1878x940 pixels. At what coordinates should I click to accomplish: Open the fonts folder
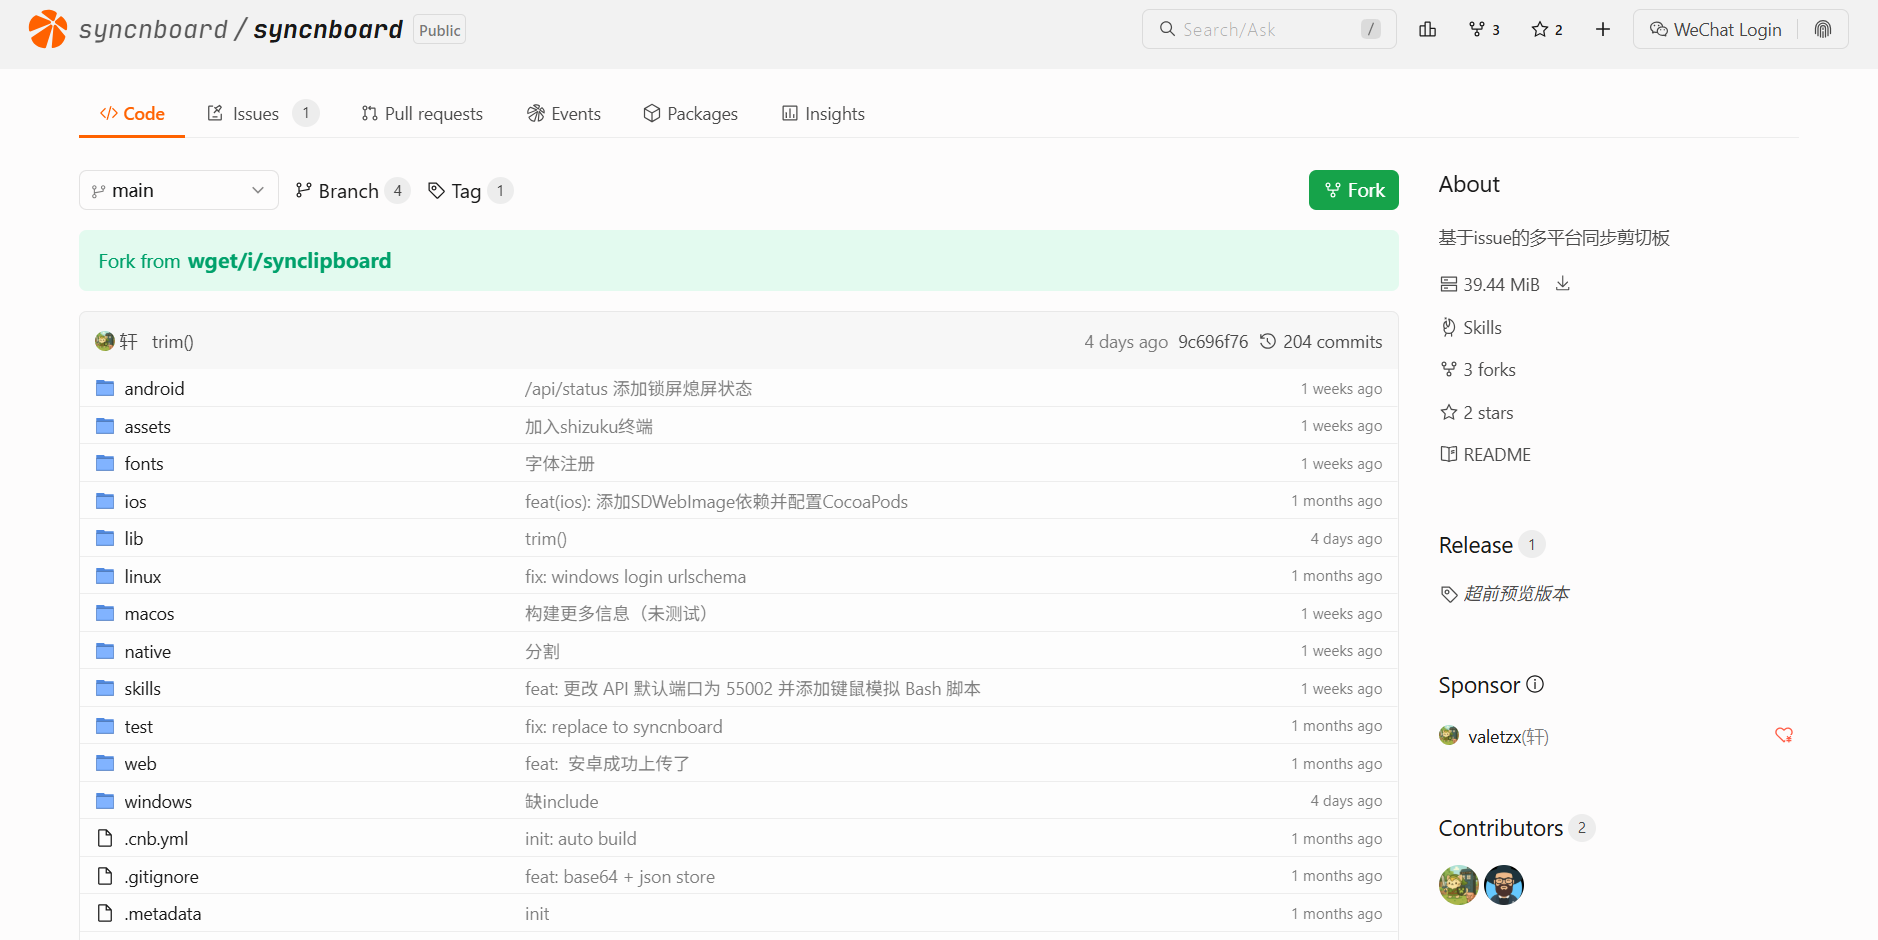pyautogui.click(x=144, y=463)
